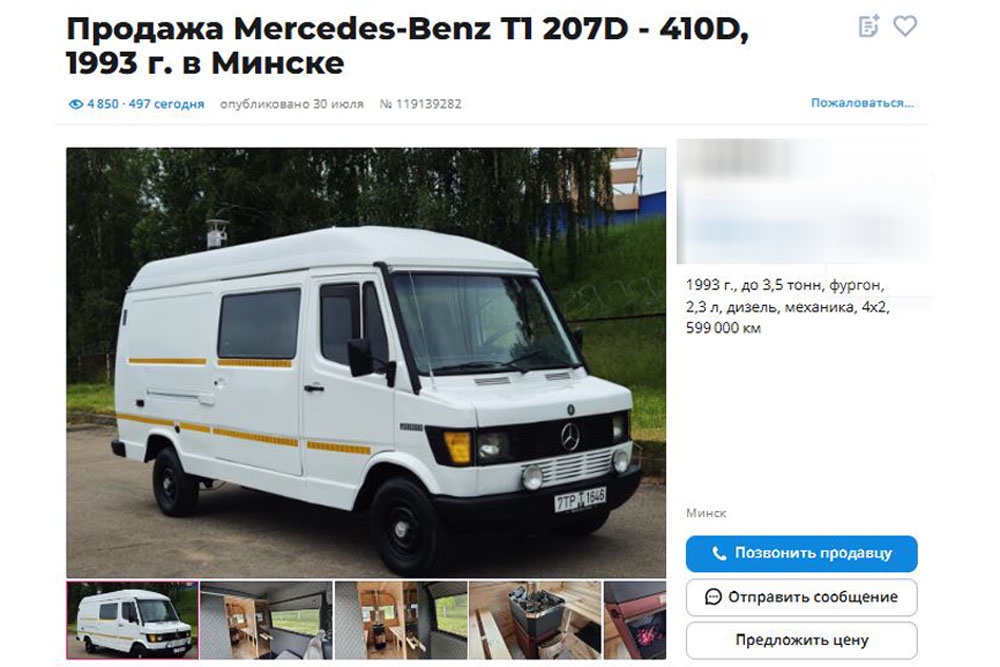Show fourth thumbnail of sauna stove stones
1000x667 pixels.
pos(535,620)
